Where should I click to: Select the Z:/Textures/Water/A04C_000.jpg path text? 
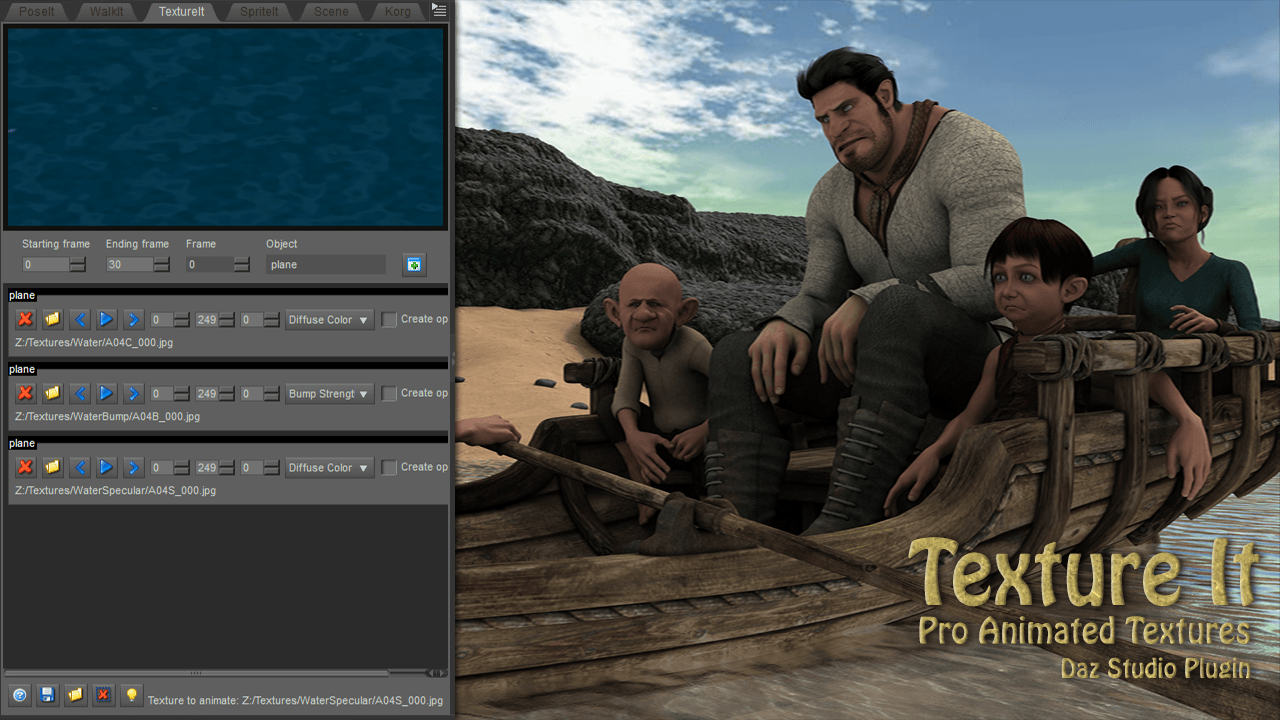tap(94, 343)
